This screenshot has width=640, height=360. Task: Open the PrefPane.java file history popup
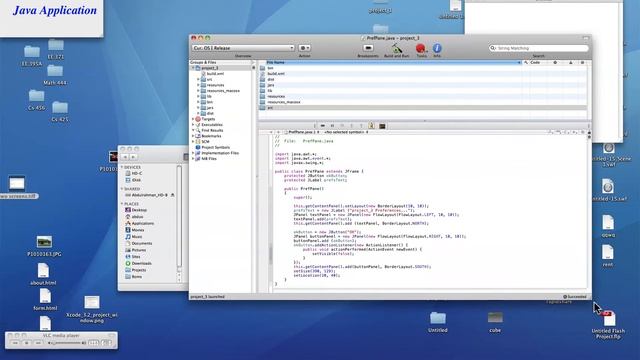tap(301, 132)
